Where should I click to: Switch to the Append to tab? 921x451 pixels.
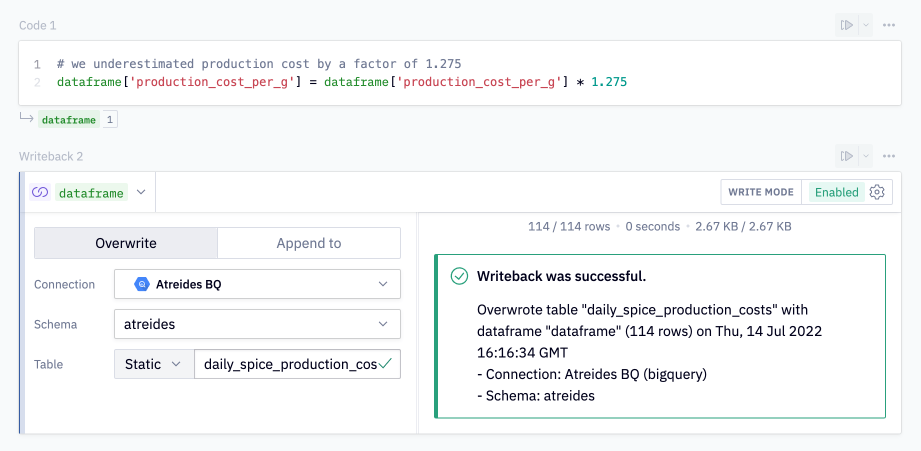309,243
